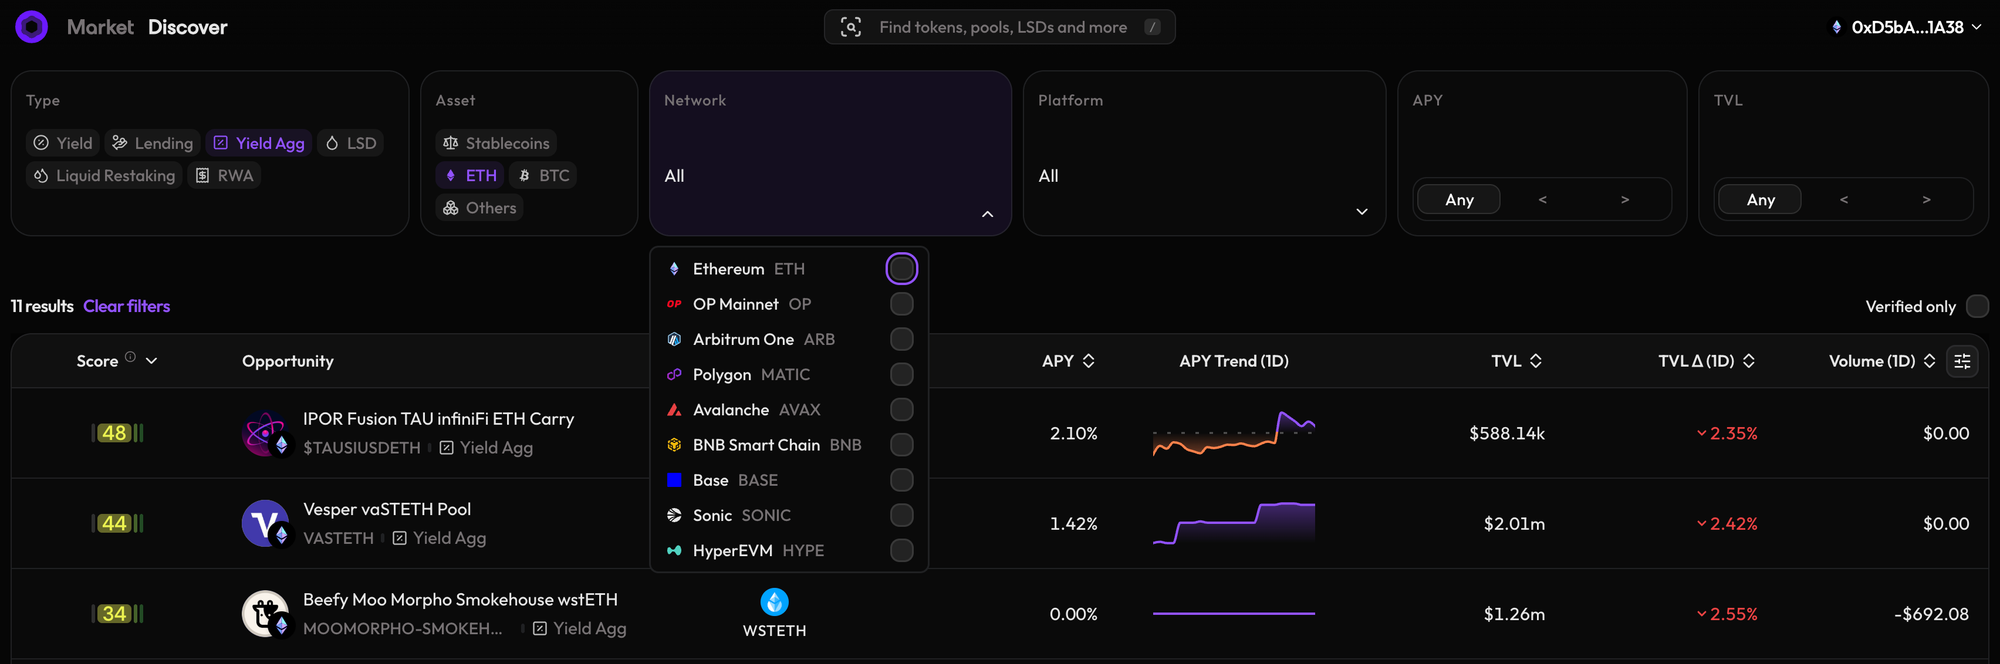Collapse the Network filter dropdown

(987, 214)
